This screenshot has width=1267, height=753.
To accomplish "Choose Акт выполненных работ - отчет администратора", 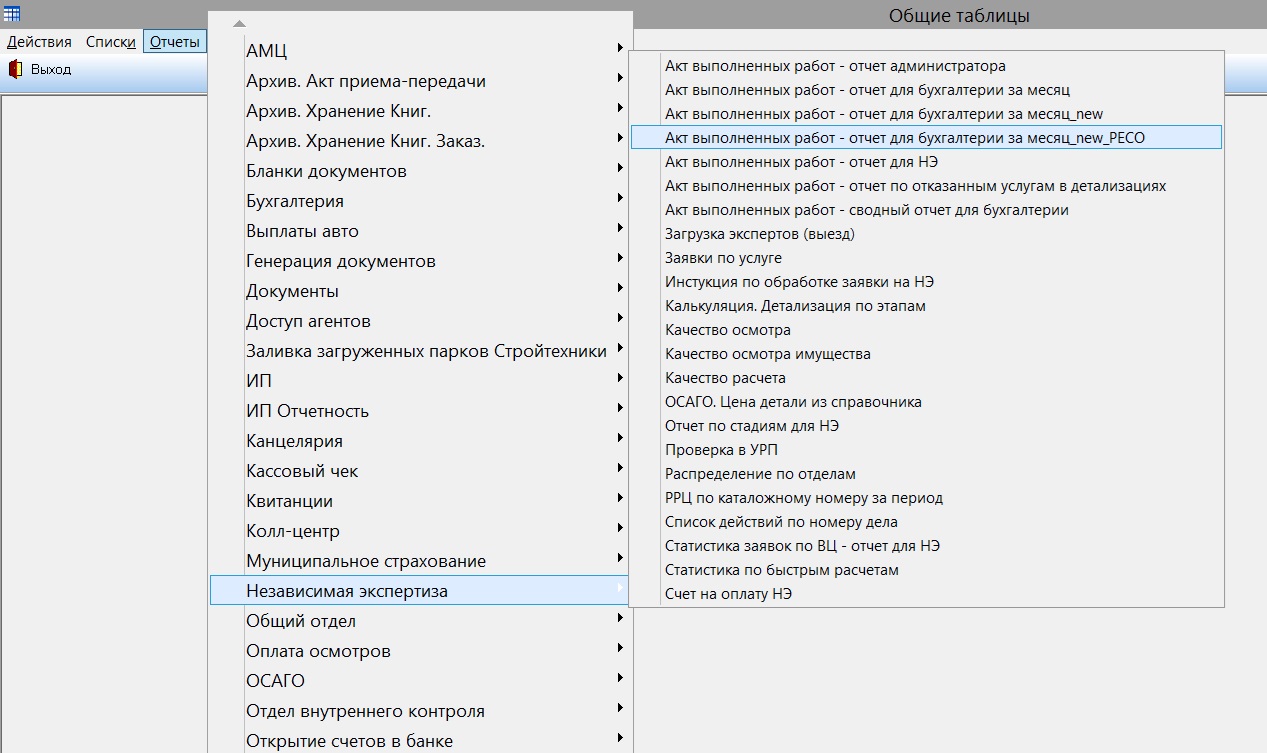I will tap(926, 66).
